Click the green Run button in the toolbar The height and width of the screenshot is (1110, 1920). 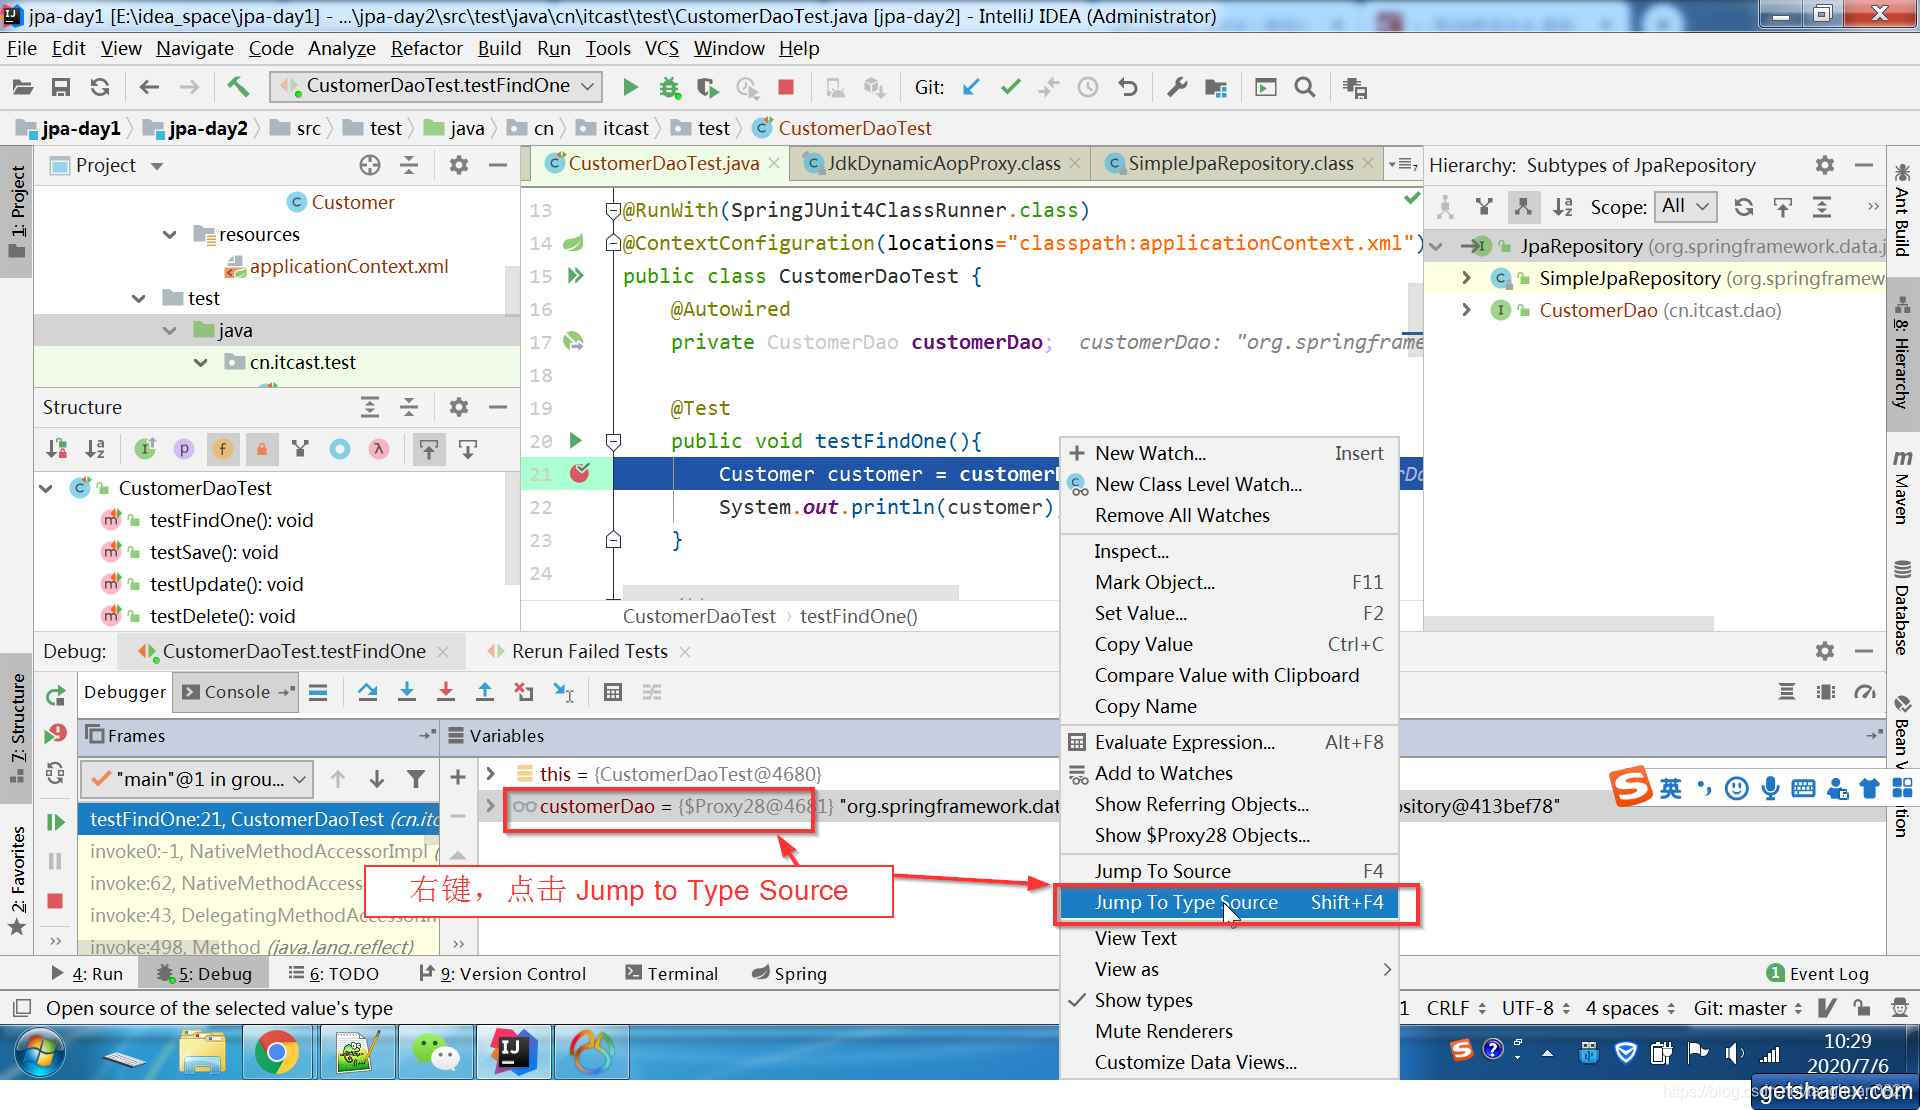point(630,87)
